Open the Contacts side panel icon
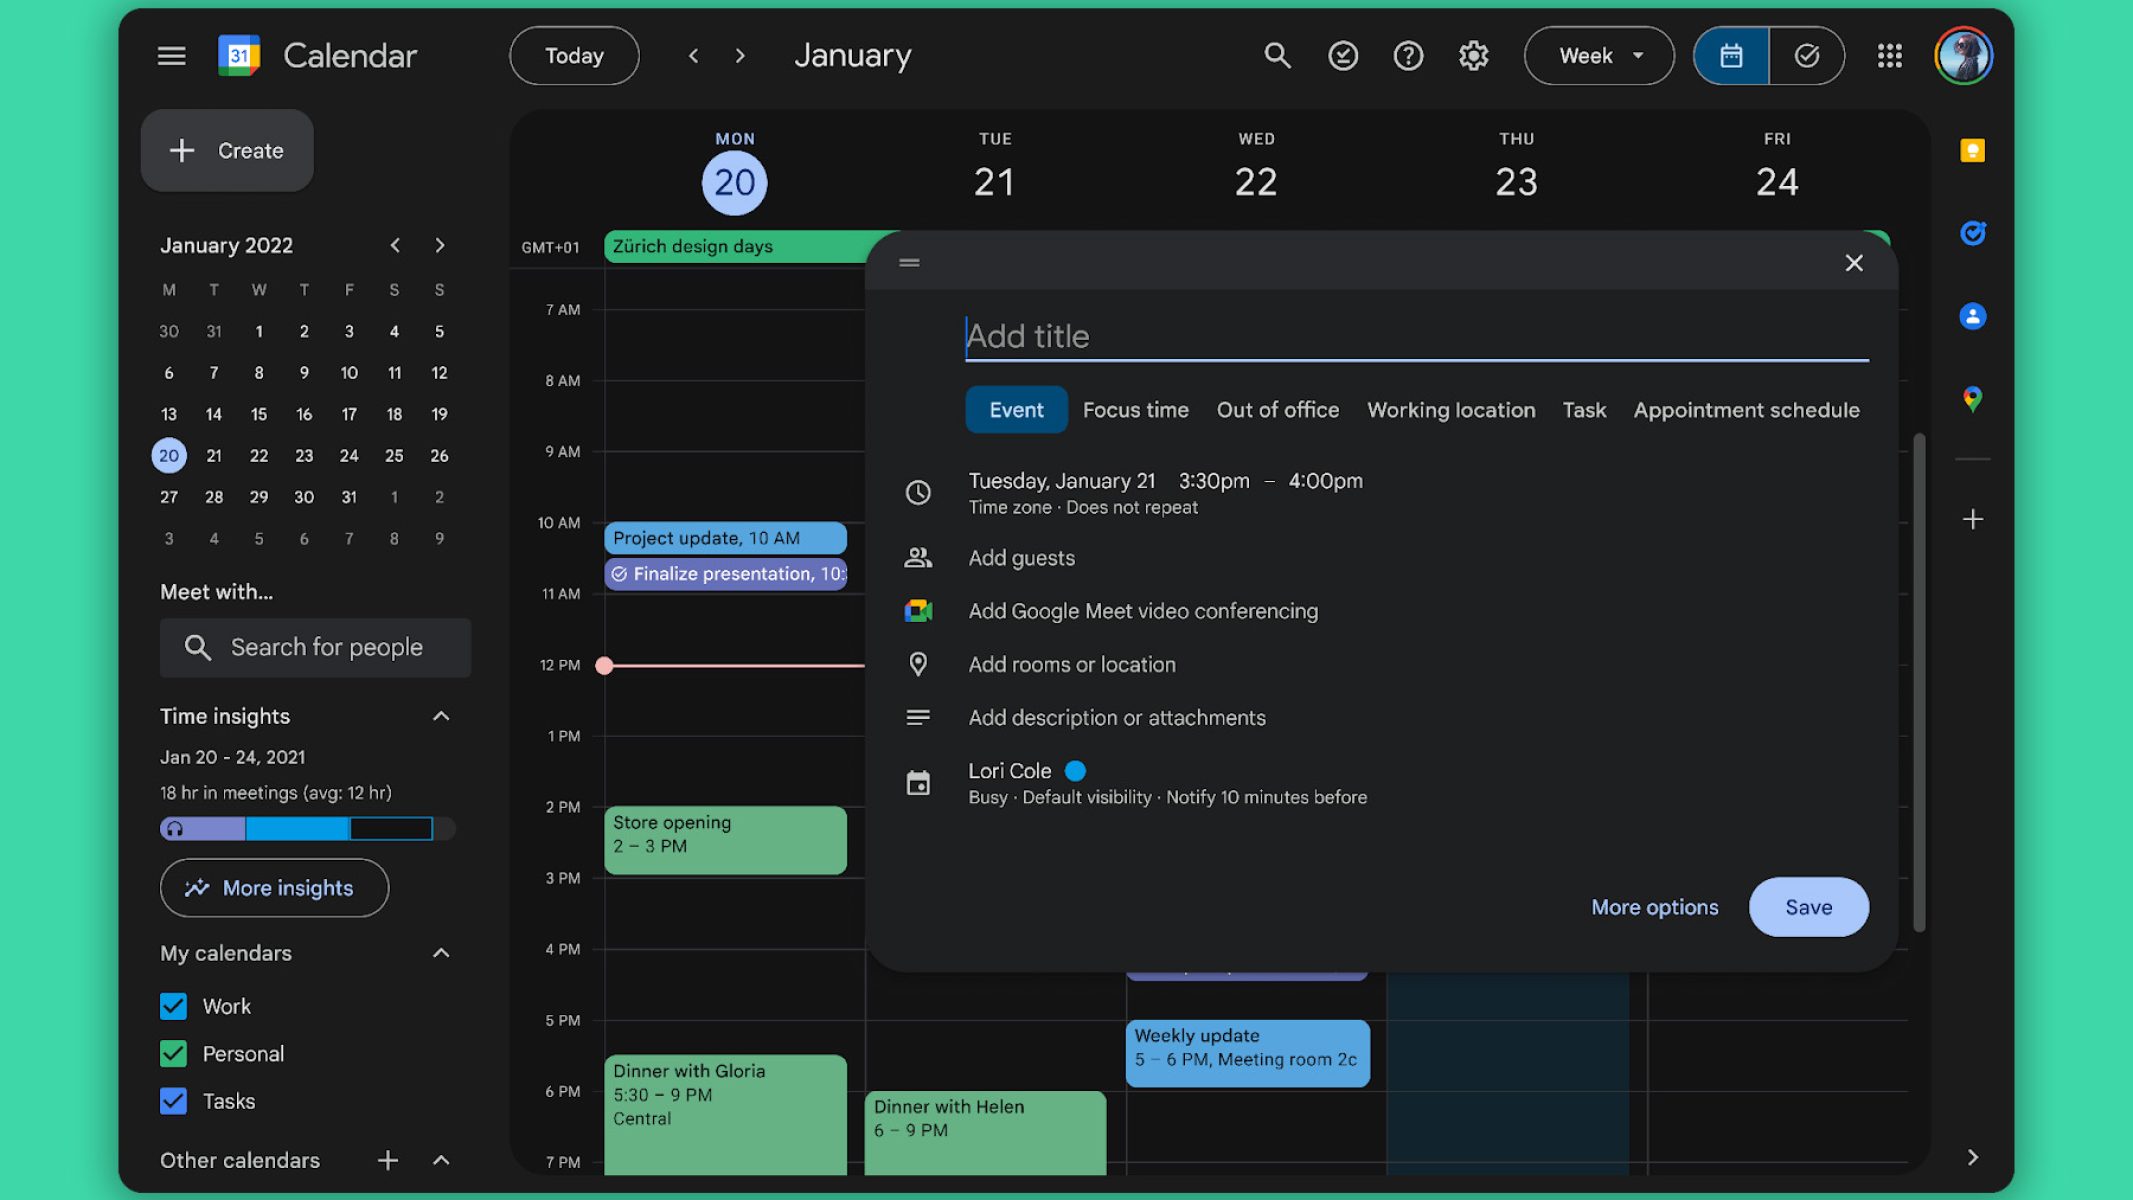2133x1200 pixels. tap(1972, 317)
